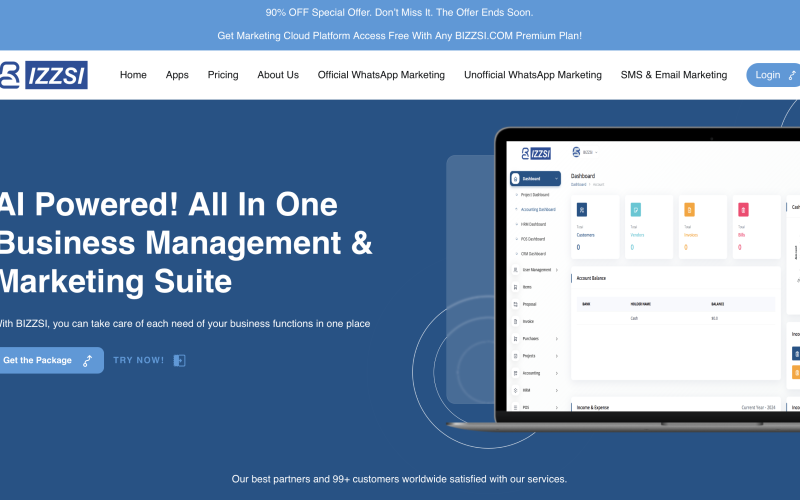Screen dimensions: 800x500
Task: Expand Projects arrow in laptop sidebar
Action: pyautogui.click(x=557, y=356)
